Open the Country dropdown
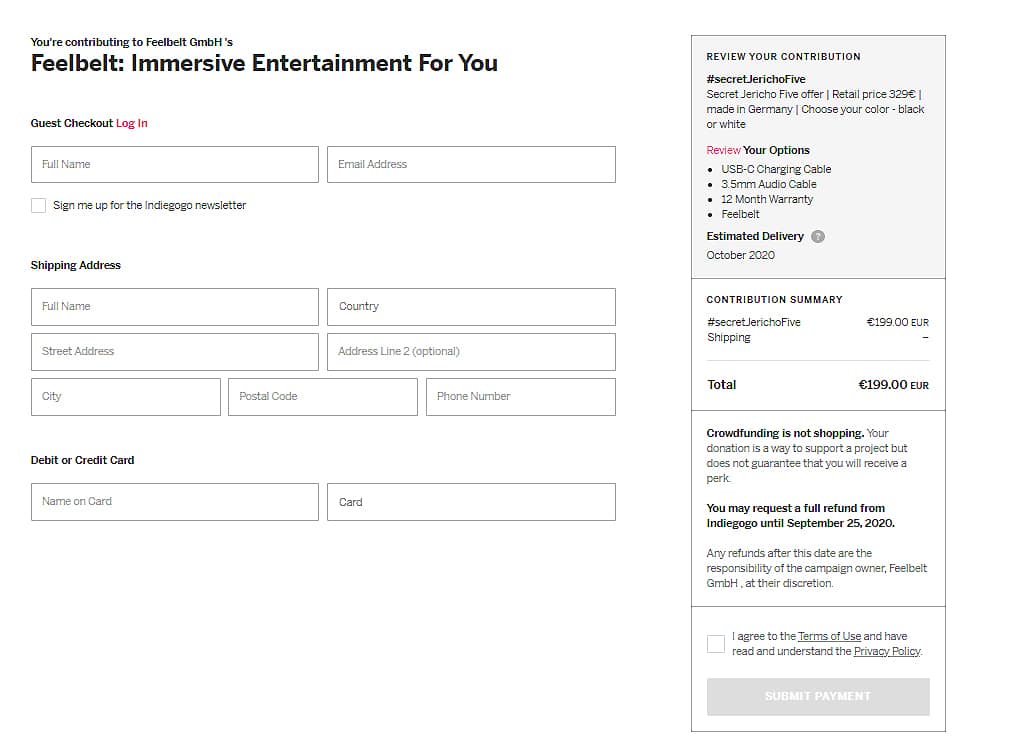This screenshot has width=1014, height=752. [471, 306]
